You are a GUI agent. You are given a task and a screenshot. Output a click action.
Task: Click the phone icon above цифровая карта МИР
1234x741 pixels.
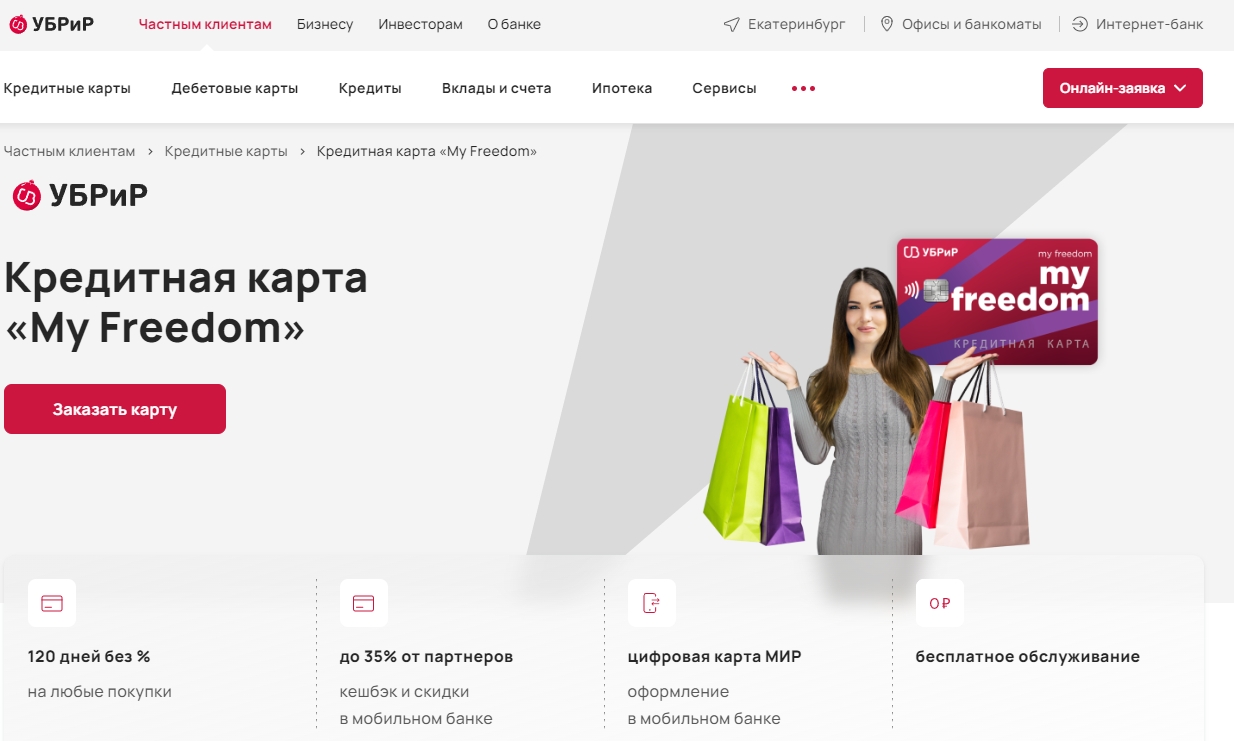652,603
